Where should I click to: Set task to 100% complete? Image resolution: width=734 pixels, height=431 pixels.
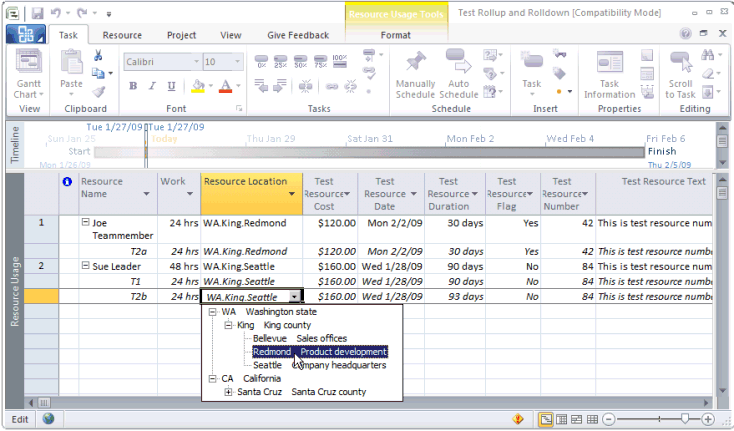[340, 61]
